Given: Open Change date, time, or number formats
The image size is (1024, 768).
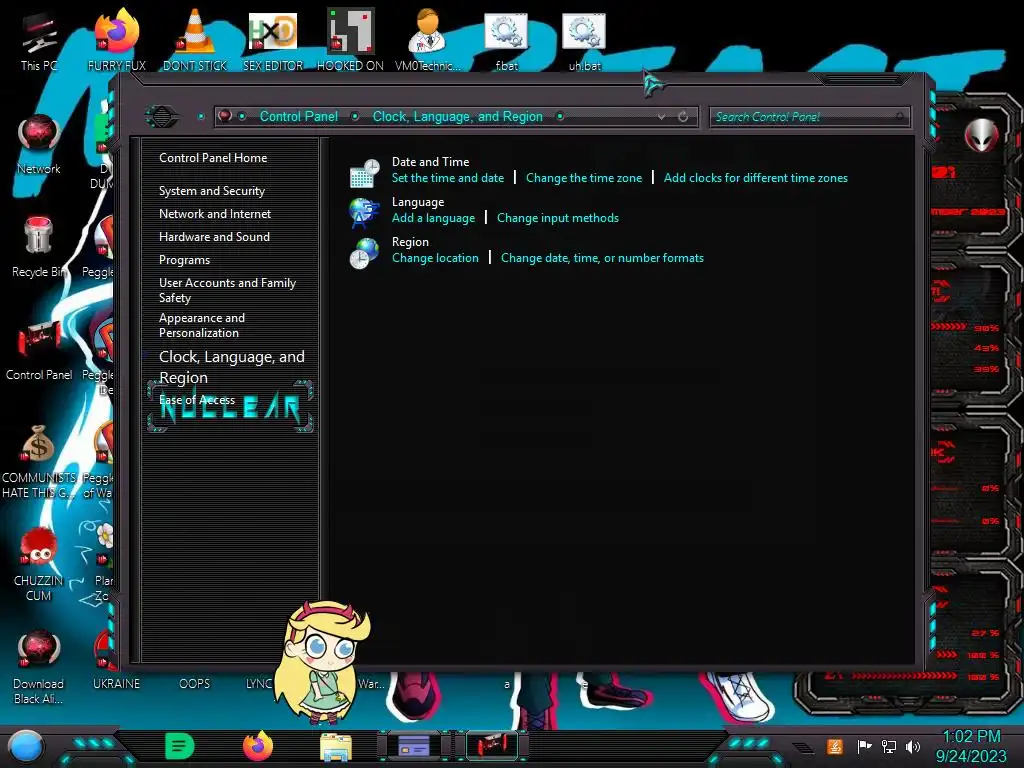Looking at the screenshot, I should click(x=602, y=258).
